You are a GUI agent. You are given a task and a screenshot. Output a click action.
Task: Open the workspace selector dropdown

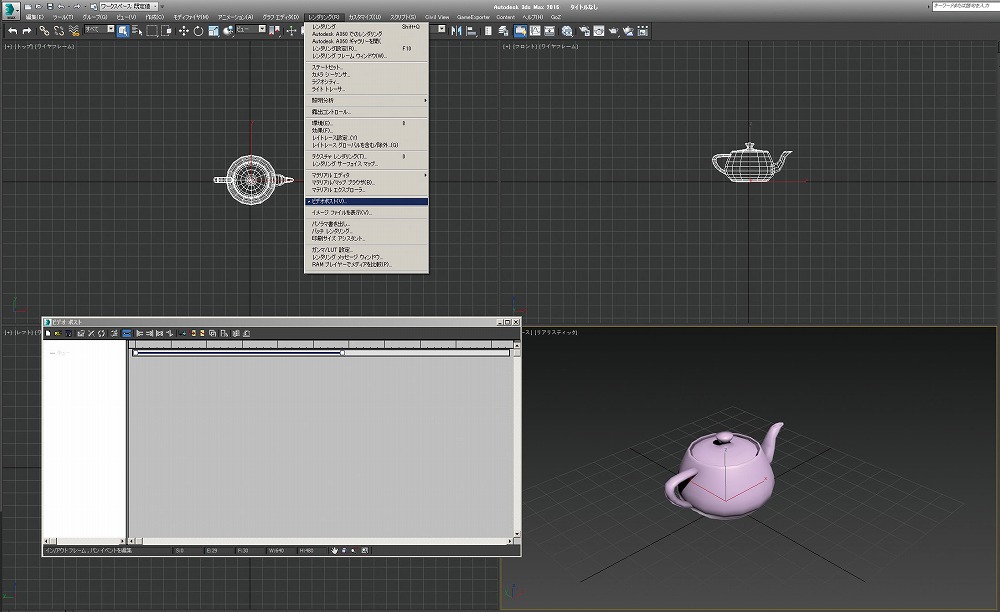[128, 6]
